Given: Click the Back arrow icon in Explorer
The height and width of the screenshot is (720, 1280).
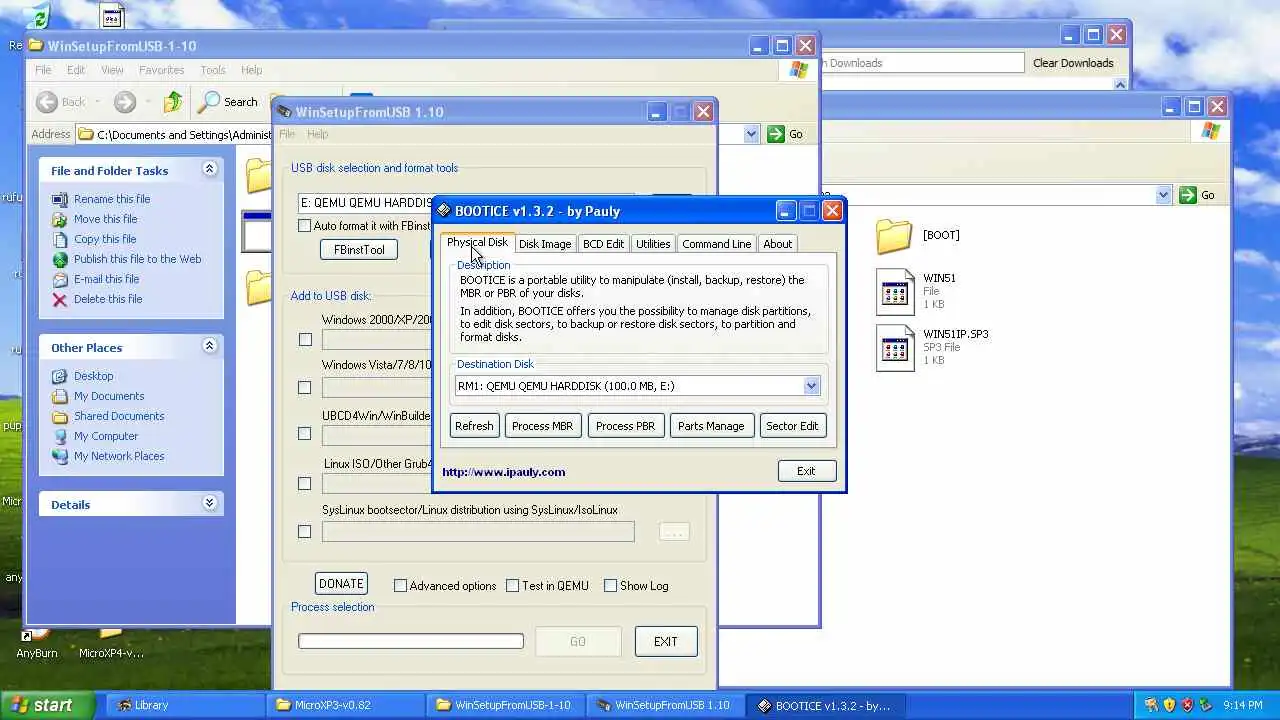Looking at the screenshot, I should pos(47,102).
